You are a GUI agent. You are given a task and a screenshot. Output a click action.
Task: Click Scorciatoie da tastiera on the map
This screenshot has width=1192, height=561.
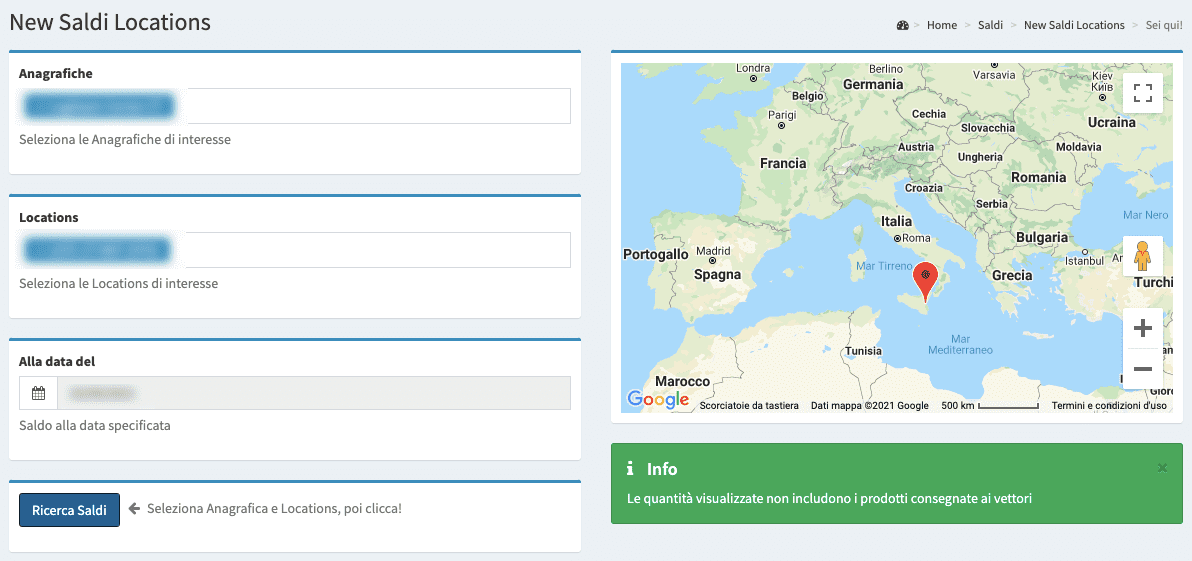748,406
